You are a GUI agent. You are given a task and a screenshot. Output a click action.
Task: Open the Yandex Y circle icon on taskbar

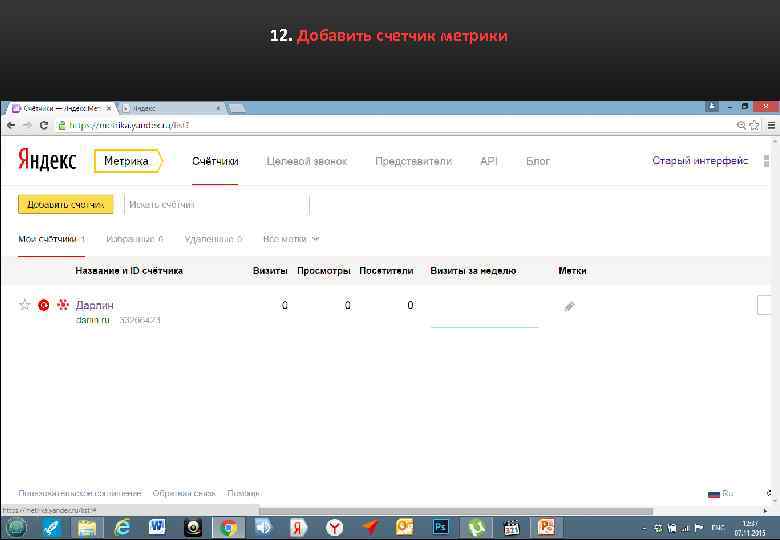point(334,528)
